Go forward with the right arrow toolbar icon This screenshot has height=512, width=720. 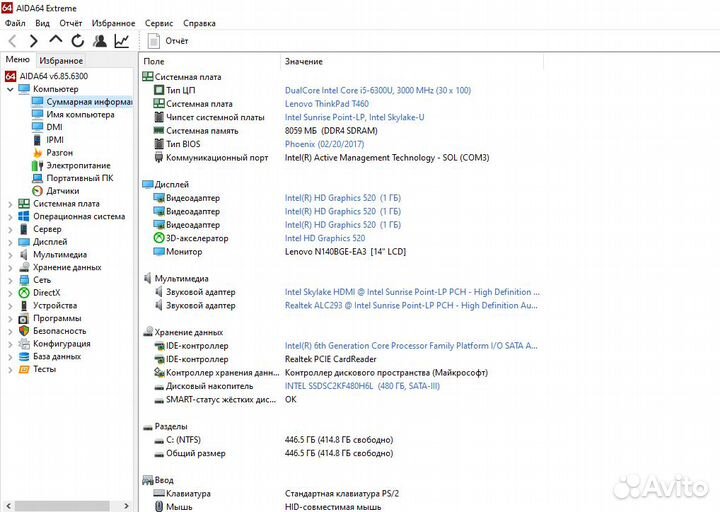[34, 41]
